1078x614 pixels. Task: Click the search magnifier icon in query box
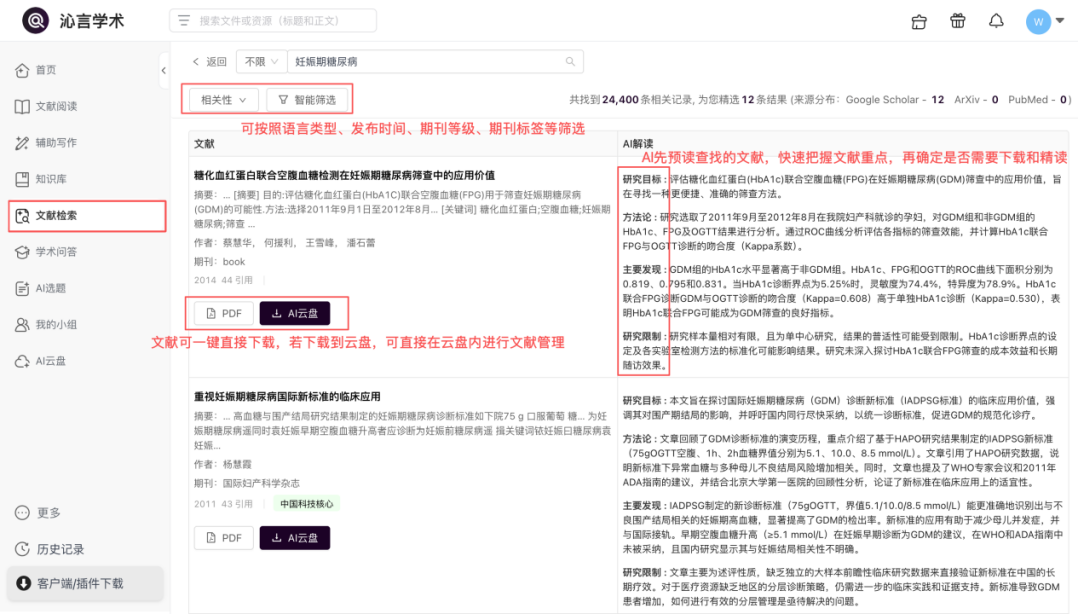pos(571,62)
